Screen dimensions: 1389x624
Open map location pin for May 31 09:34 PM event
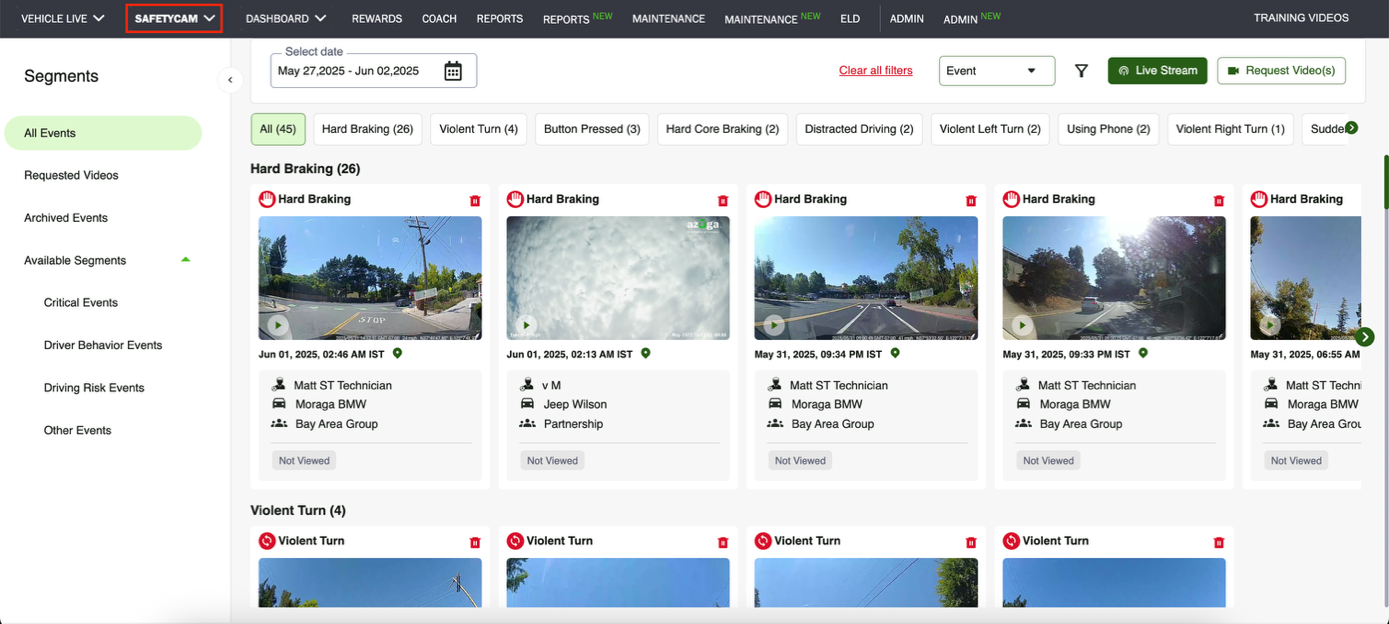tap(895, 353)
